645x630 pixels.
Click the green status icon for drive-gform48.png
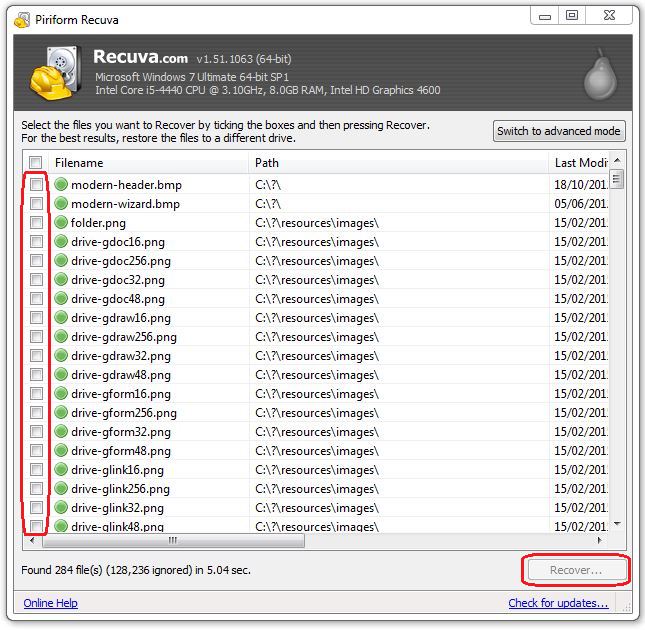point(61,450)
